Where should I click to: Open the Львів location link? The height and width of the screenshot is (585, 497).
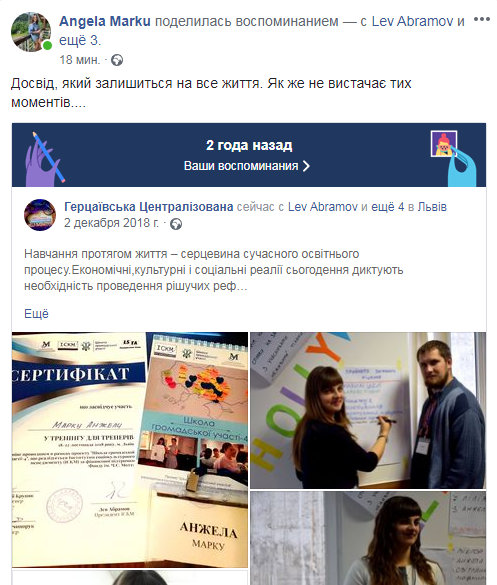click(x=432, y=206)
